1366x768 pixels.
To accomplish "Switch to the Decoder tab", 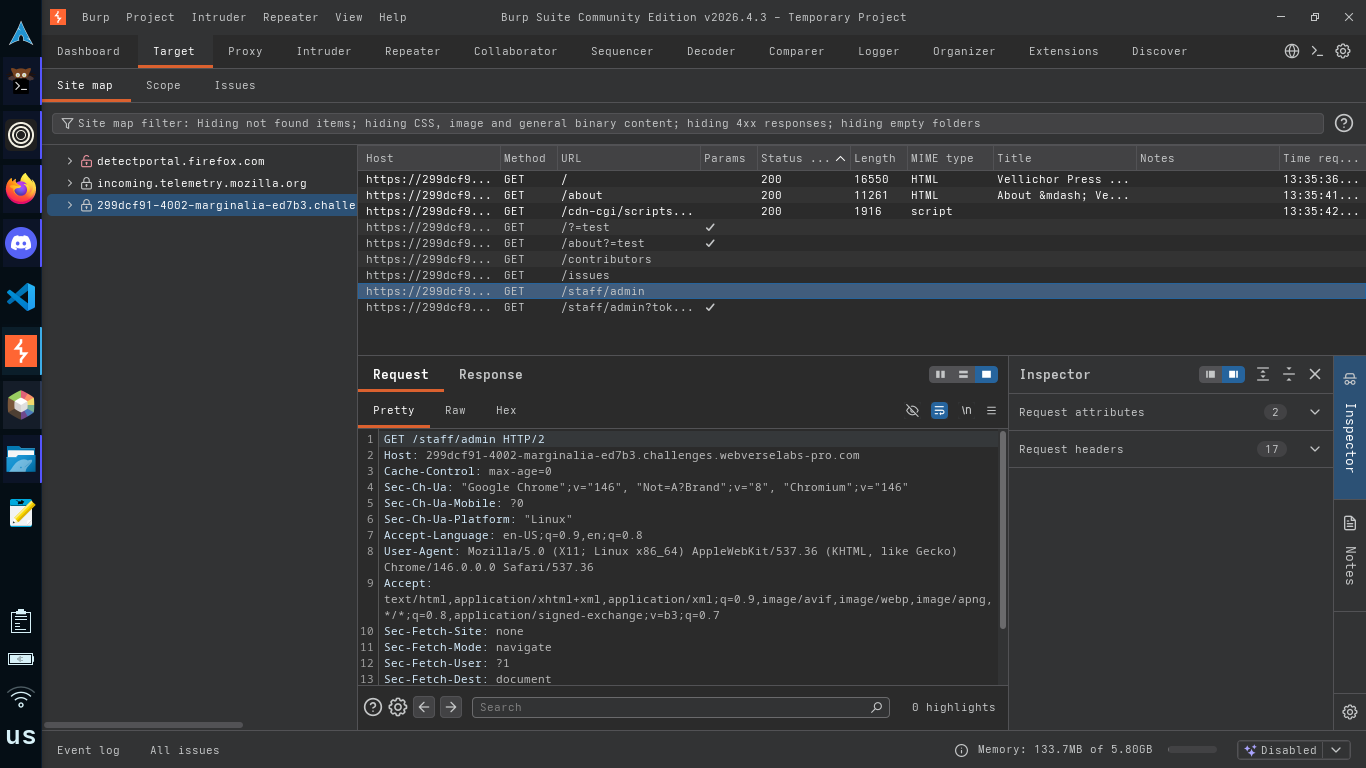I will tap(711, 51).
